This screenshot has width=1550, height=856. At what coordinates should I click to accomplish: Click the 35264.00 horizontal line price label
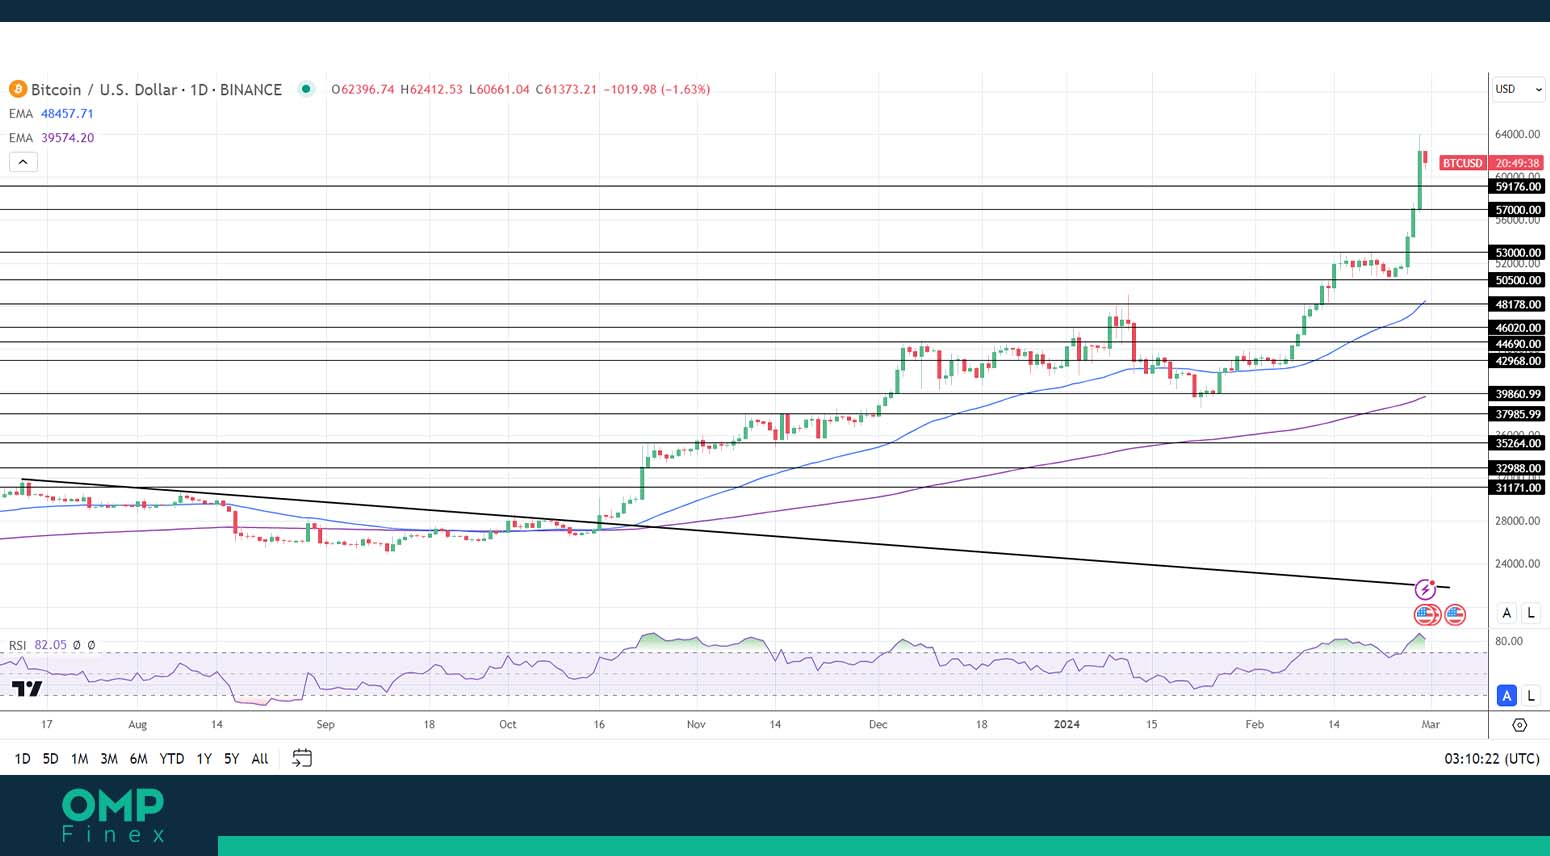tap(1518, 443)
